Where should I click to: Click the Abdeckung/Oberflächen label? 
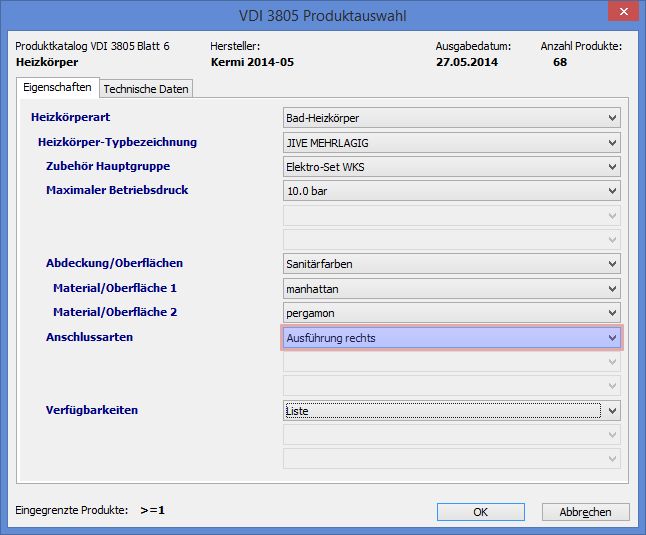pyautogui.click(x=115, y=263)
